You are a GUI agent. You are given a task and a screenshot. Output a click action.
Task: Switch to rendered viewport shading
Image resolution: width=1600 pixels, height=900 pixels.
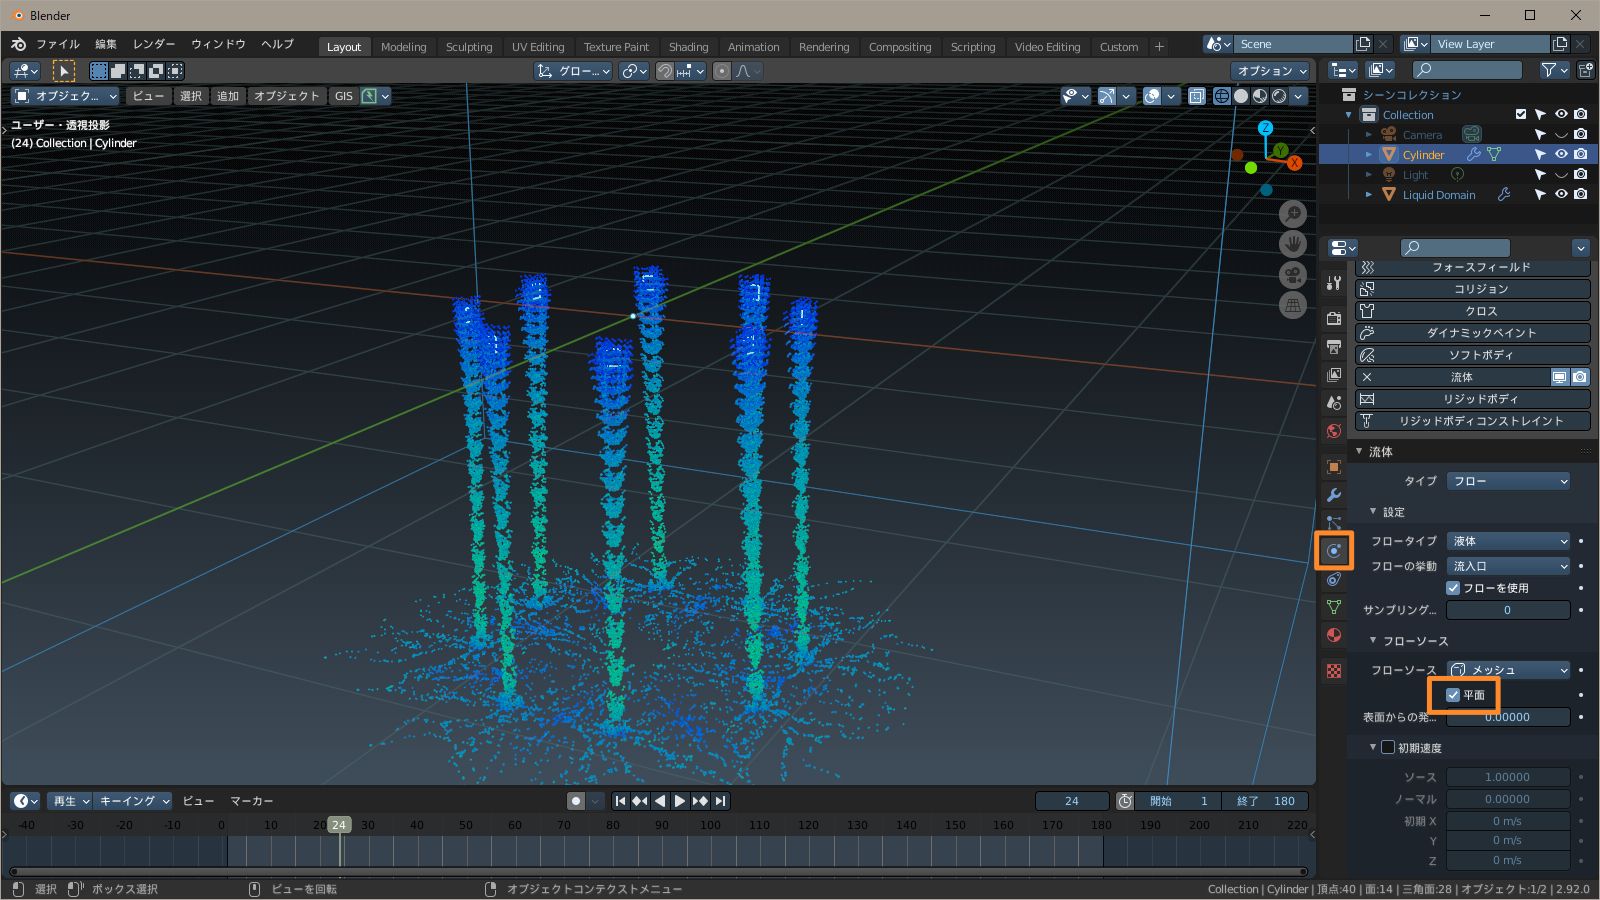1279,96
